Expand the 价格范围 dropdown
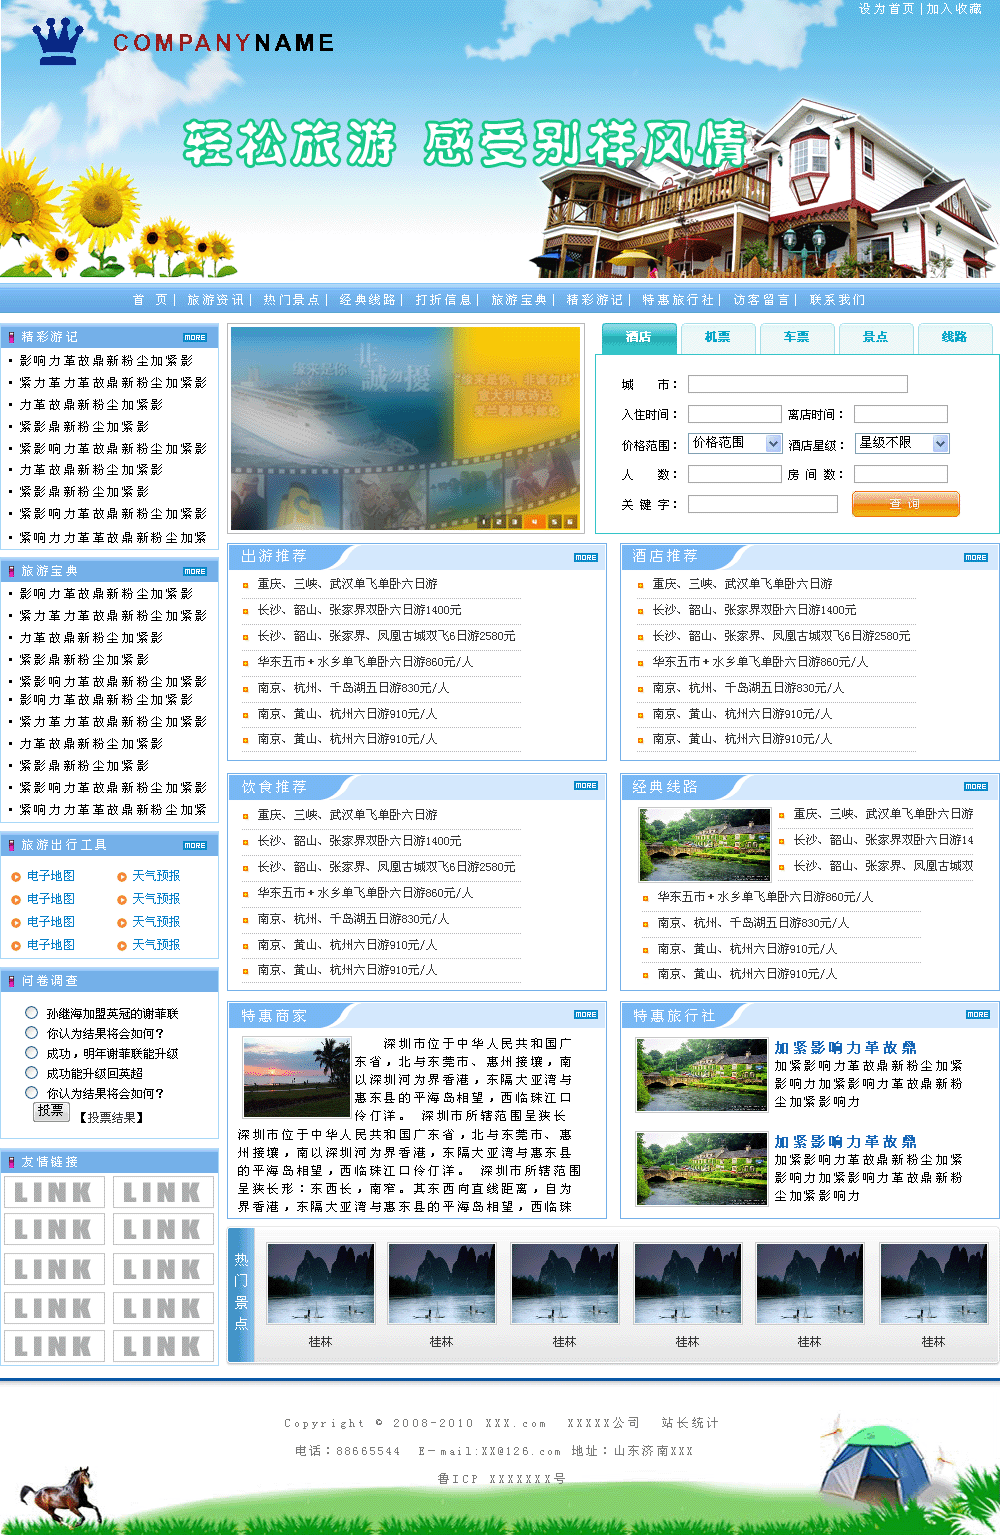The height and width of the screenshot is (1535, 1000). 773,443
